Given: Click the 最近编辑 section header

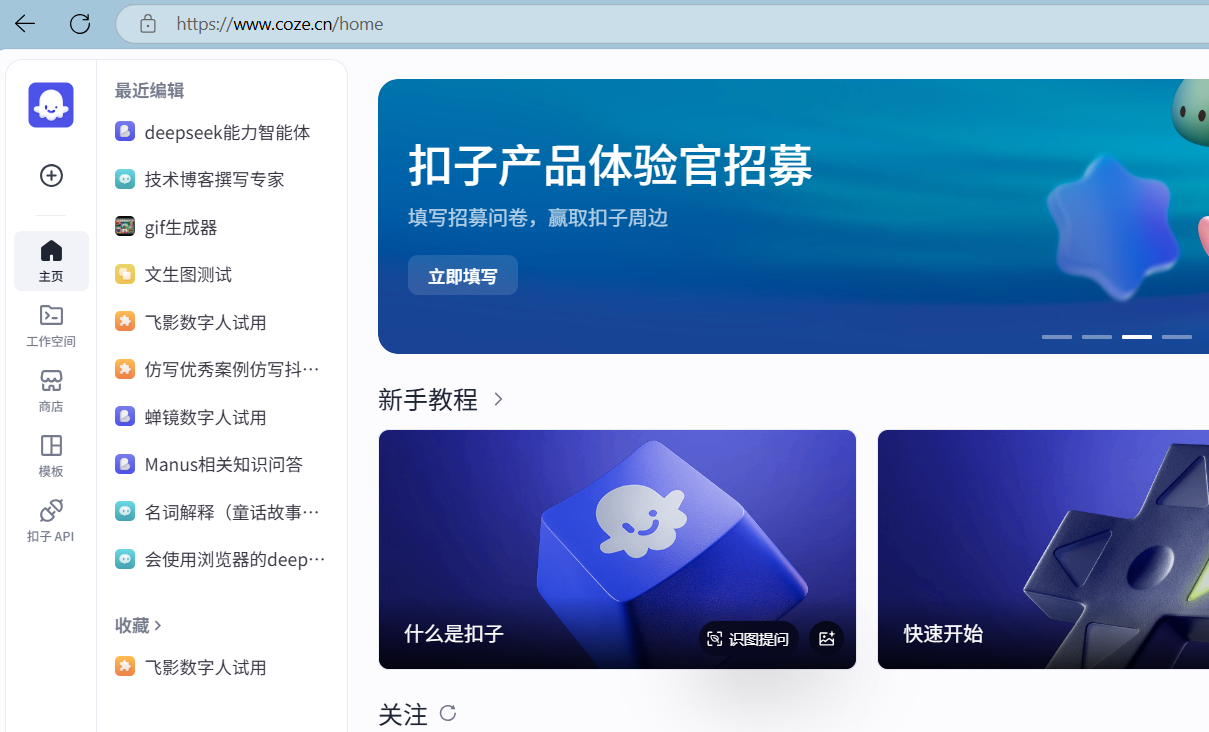Looking at the screenshot, I should (x=149, y=90).
